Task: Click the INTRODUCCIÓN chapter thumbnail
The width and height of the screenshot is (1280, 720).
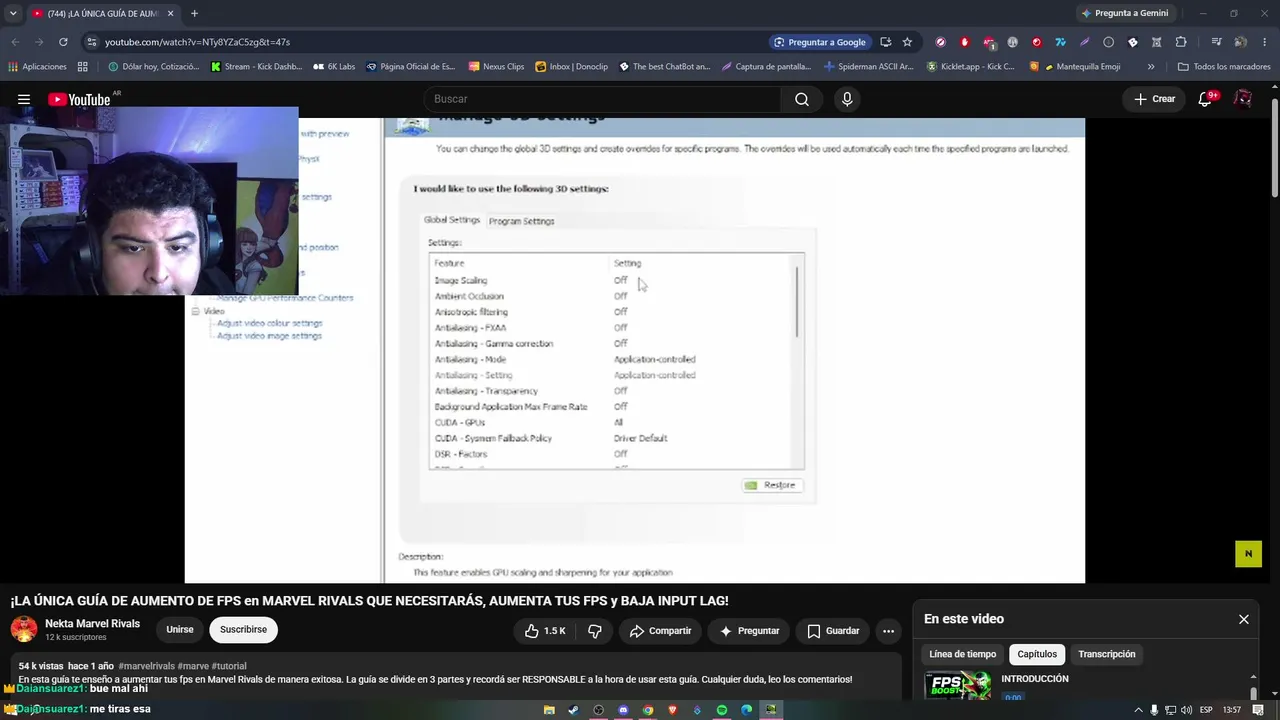Action: tap(959, 685)
